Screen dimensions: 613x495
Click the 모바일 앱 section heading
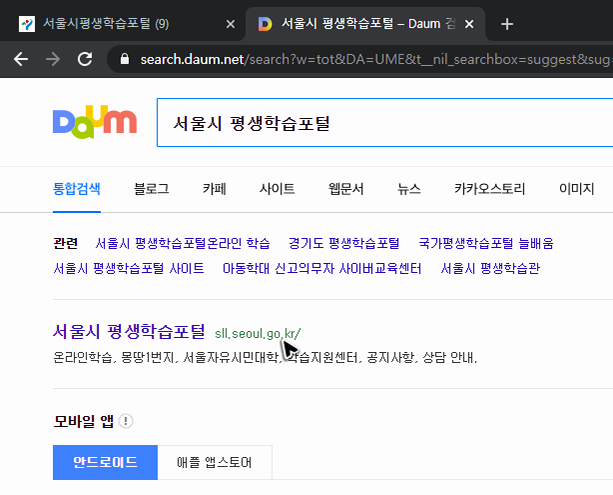pyautogui.click(x=83, y=421)
